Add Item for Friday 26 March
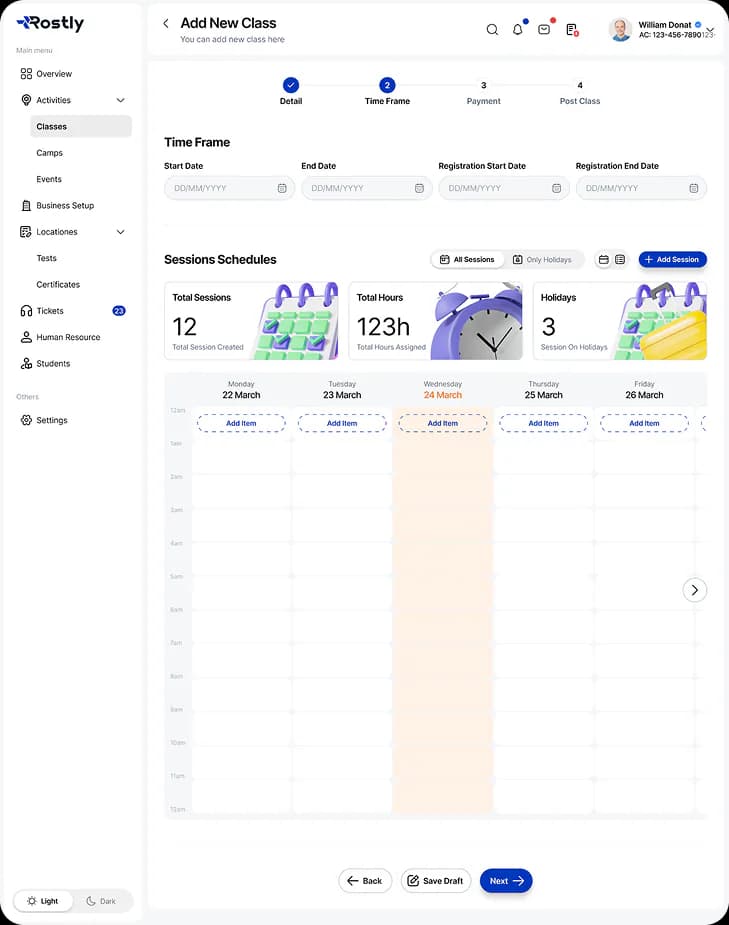The height and width of the screenshot is (925, 729). tap(644, 423)
